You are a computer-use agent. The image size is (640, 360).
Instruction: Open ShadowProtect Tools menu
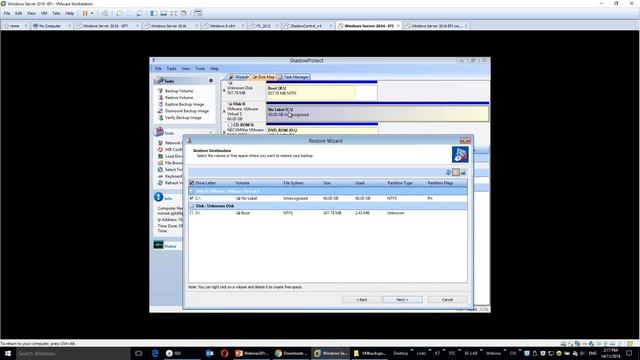(200, 69)
